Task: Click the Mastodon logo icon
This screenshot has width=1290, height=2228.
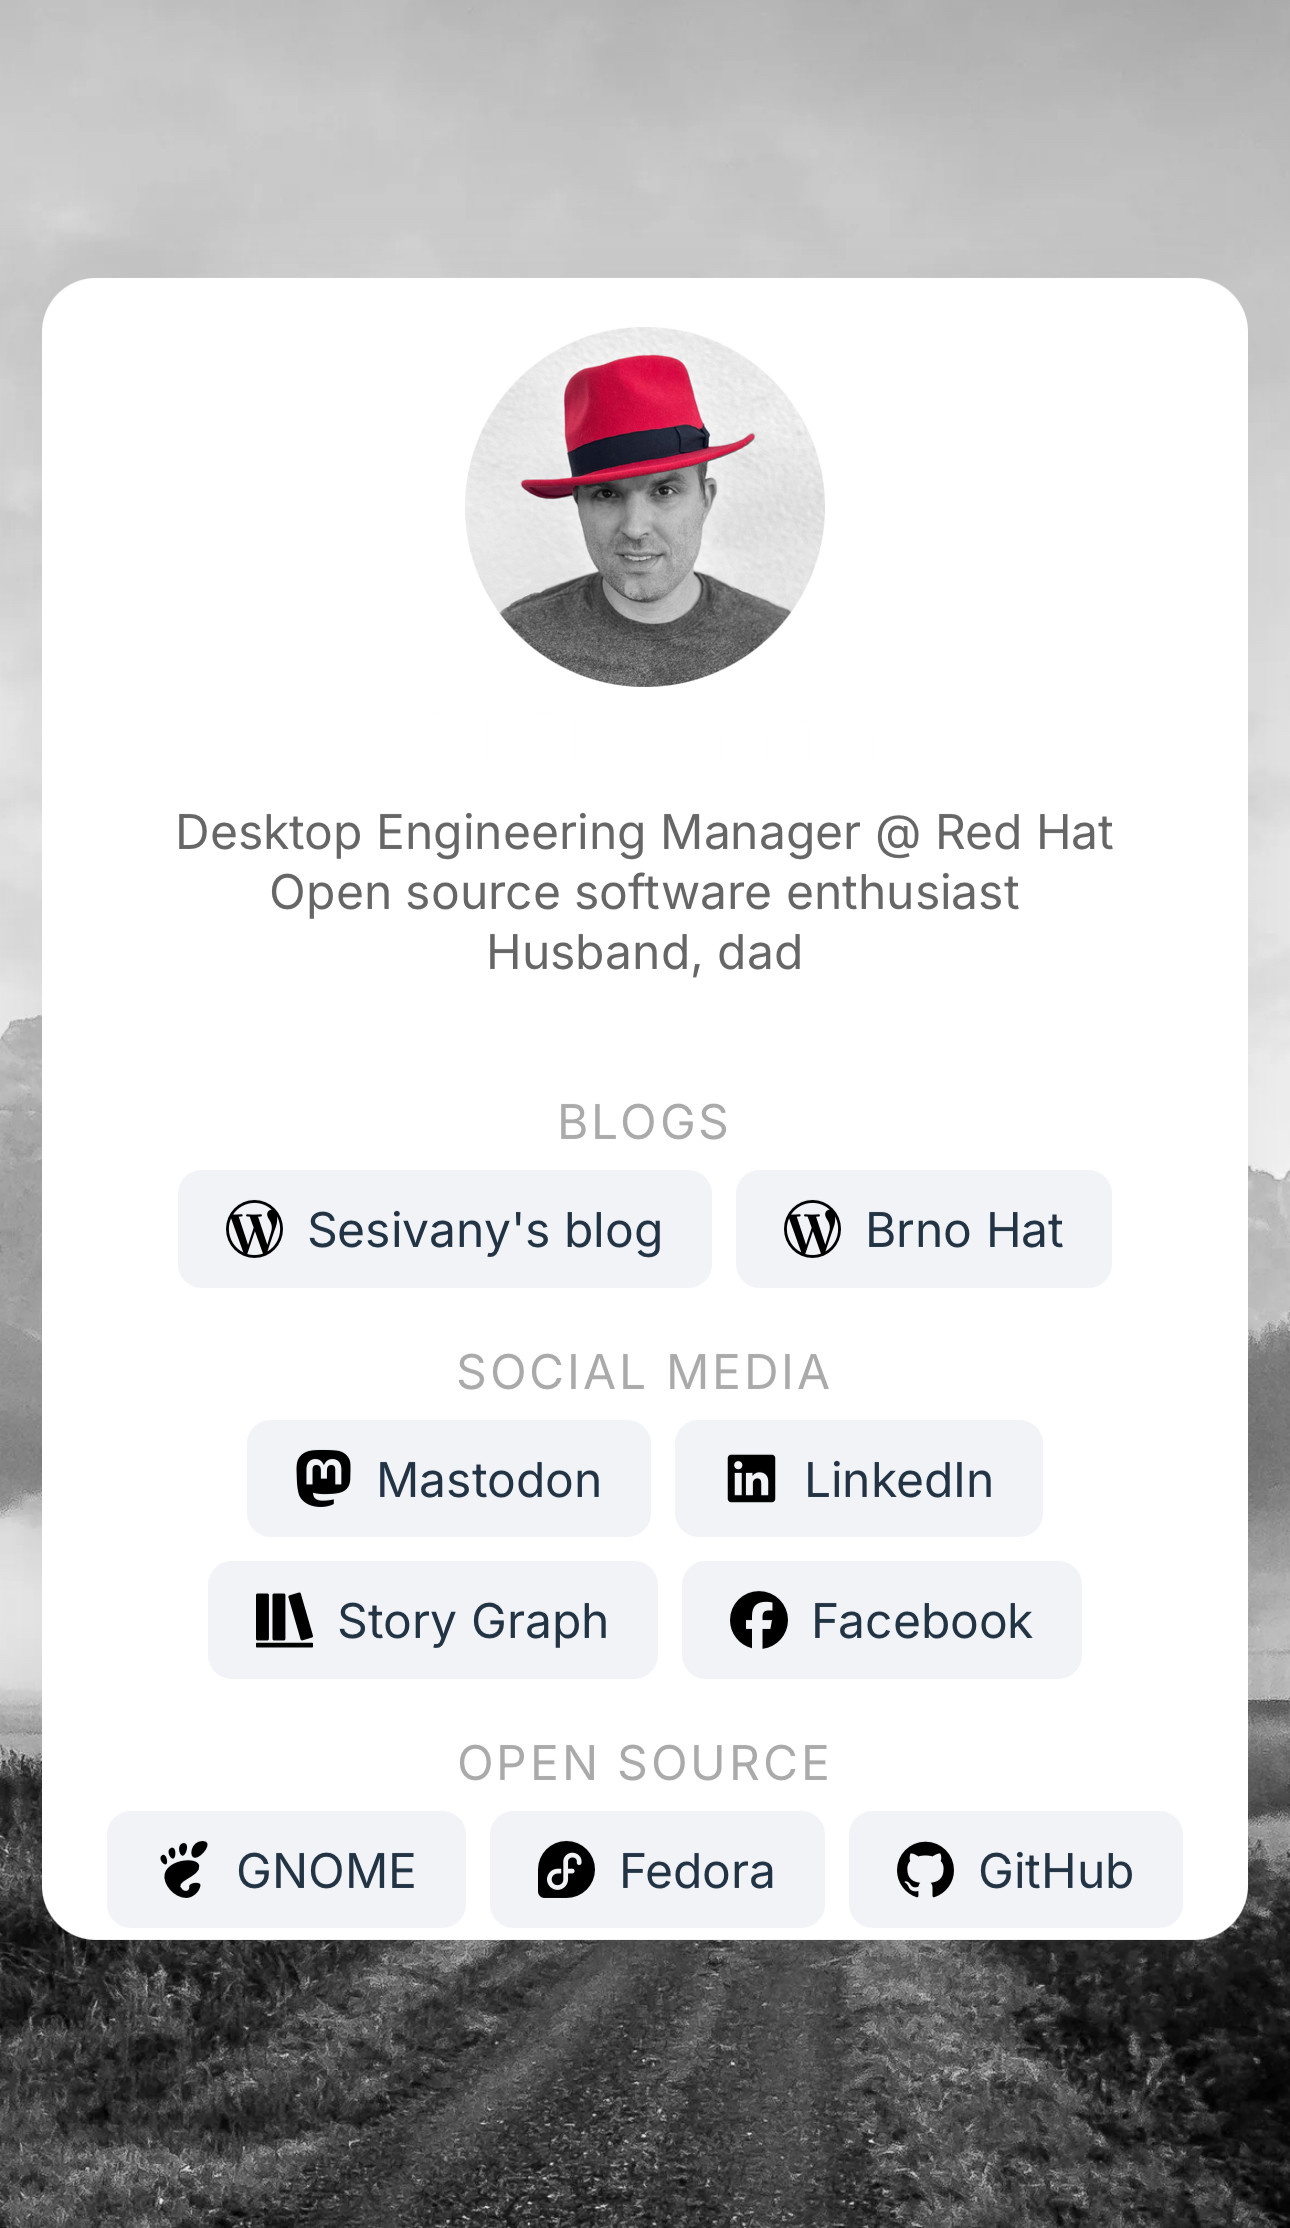Action: 324,1478
